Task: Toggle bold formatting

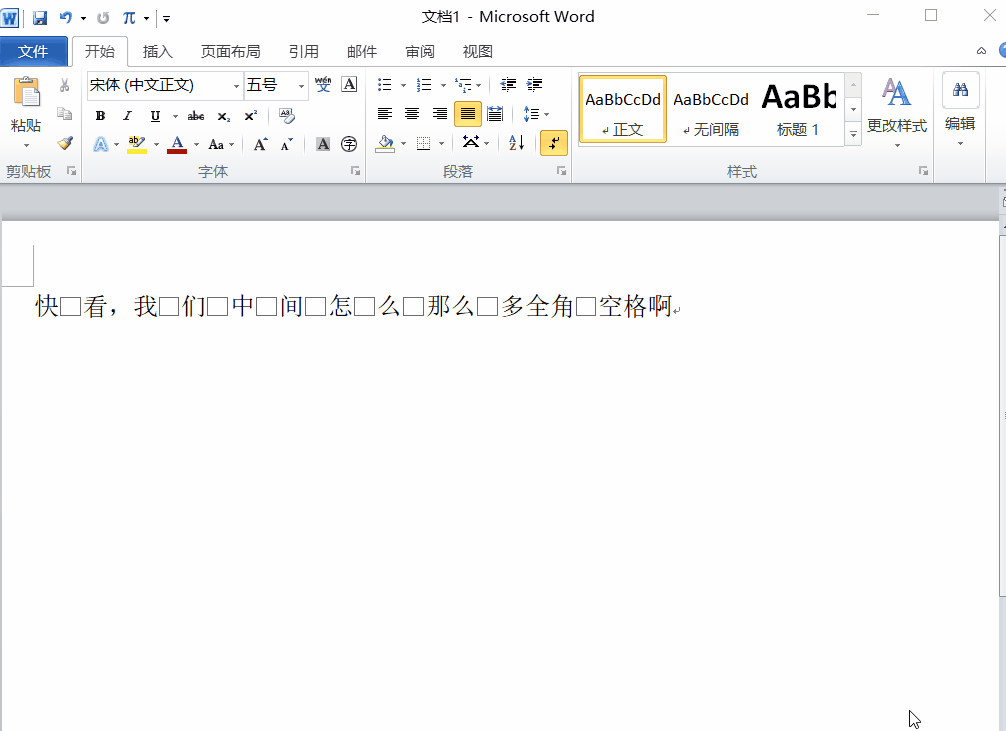Action: coord(100,116)
